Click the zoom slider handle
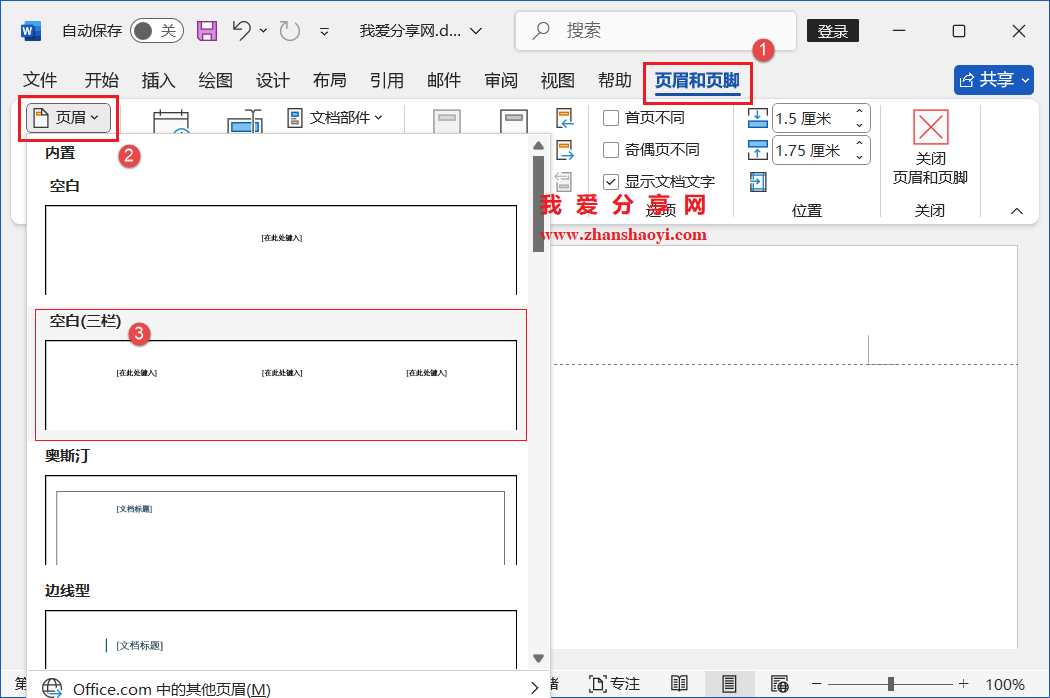Screen dimensions: 1050x698 point(891,684)
